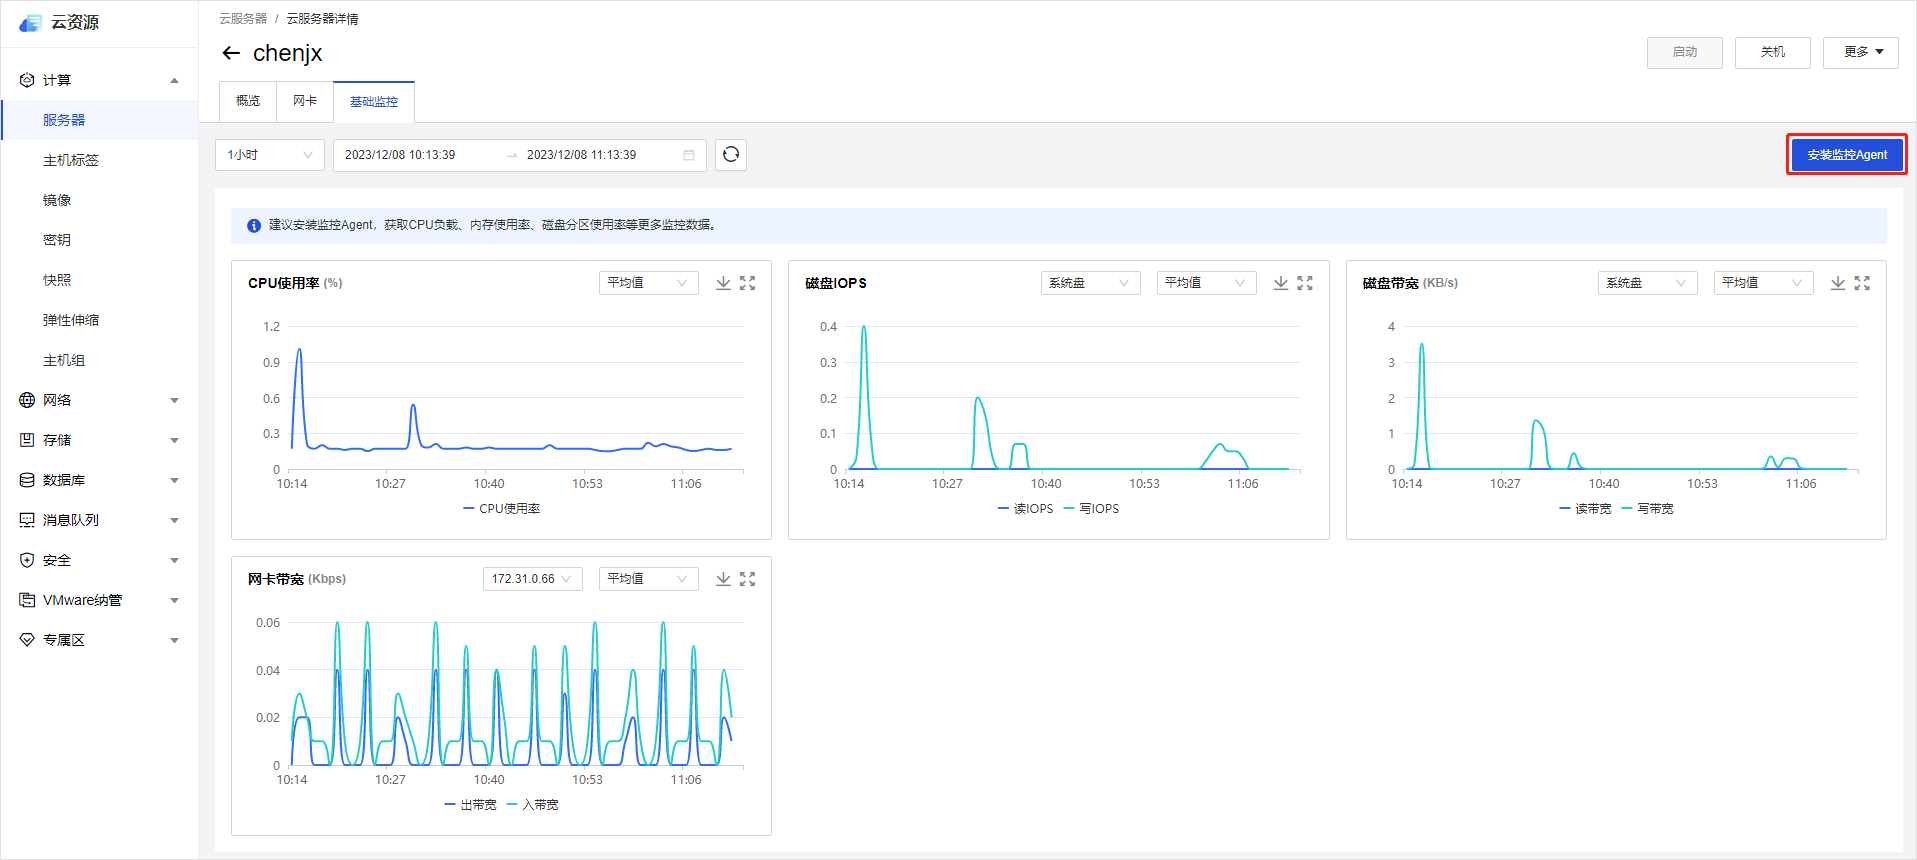1917x860 pixels.
Task: Click the 启动 button
Action: (x=1684, y=52)
